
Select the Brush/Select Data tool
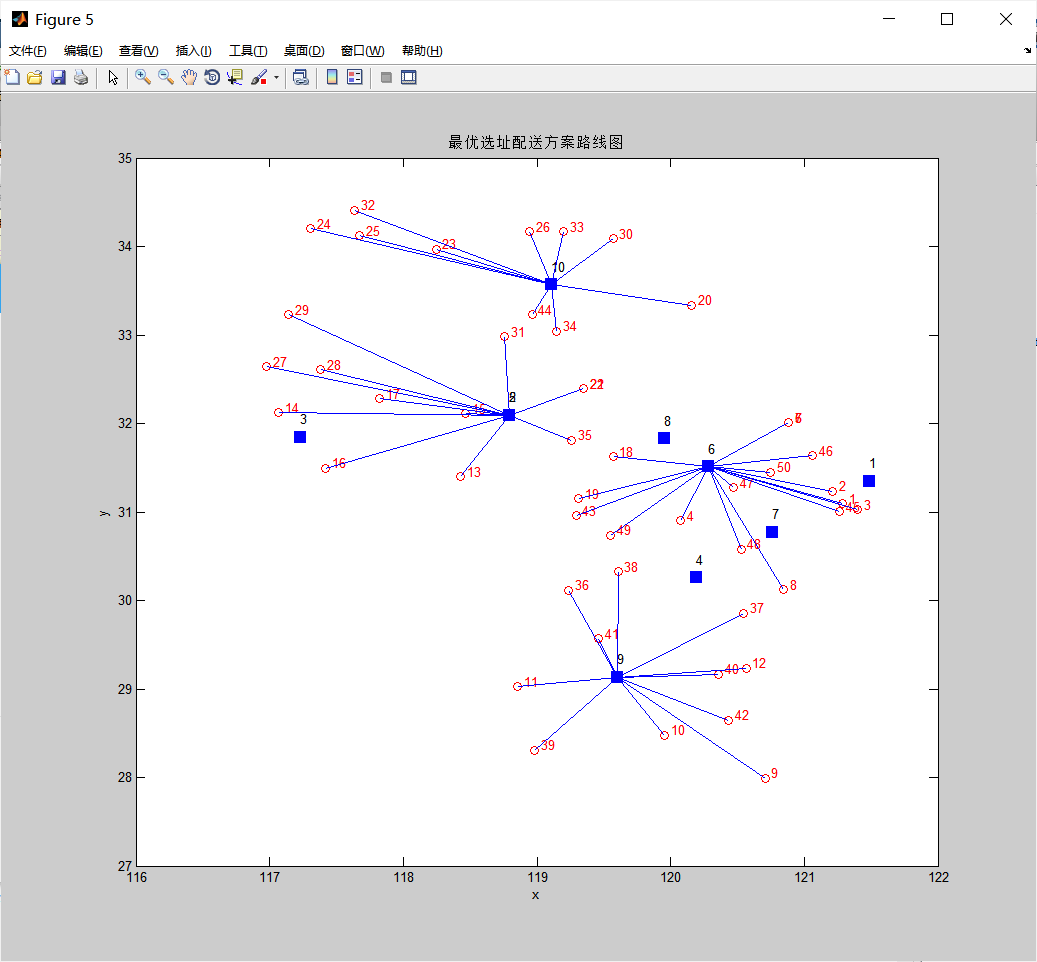click(x=259, y=77)
